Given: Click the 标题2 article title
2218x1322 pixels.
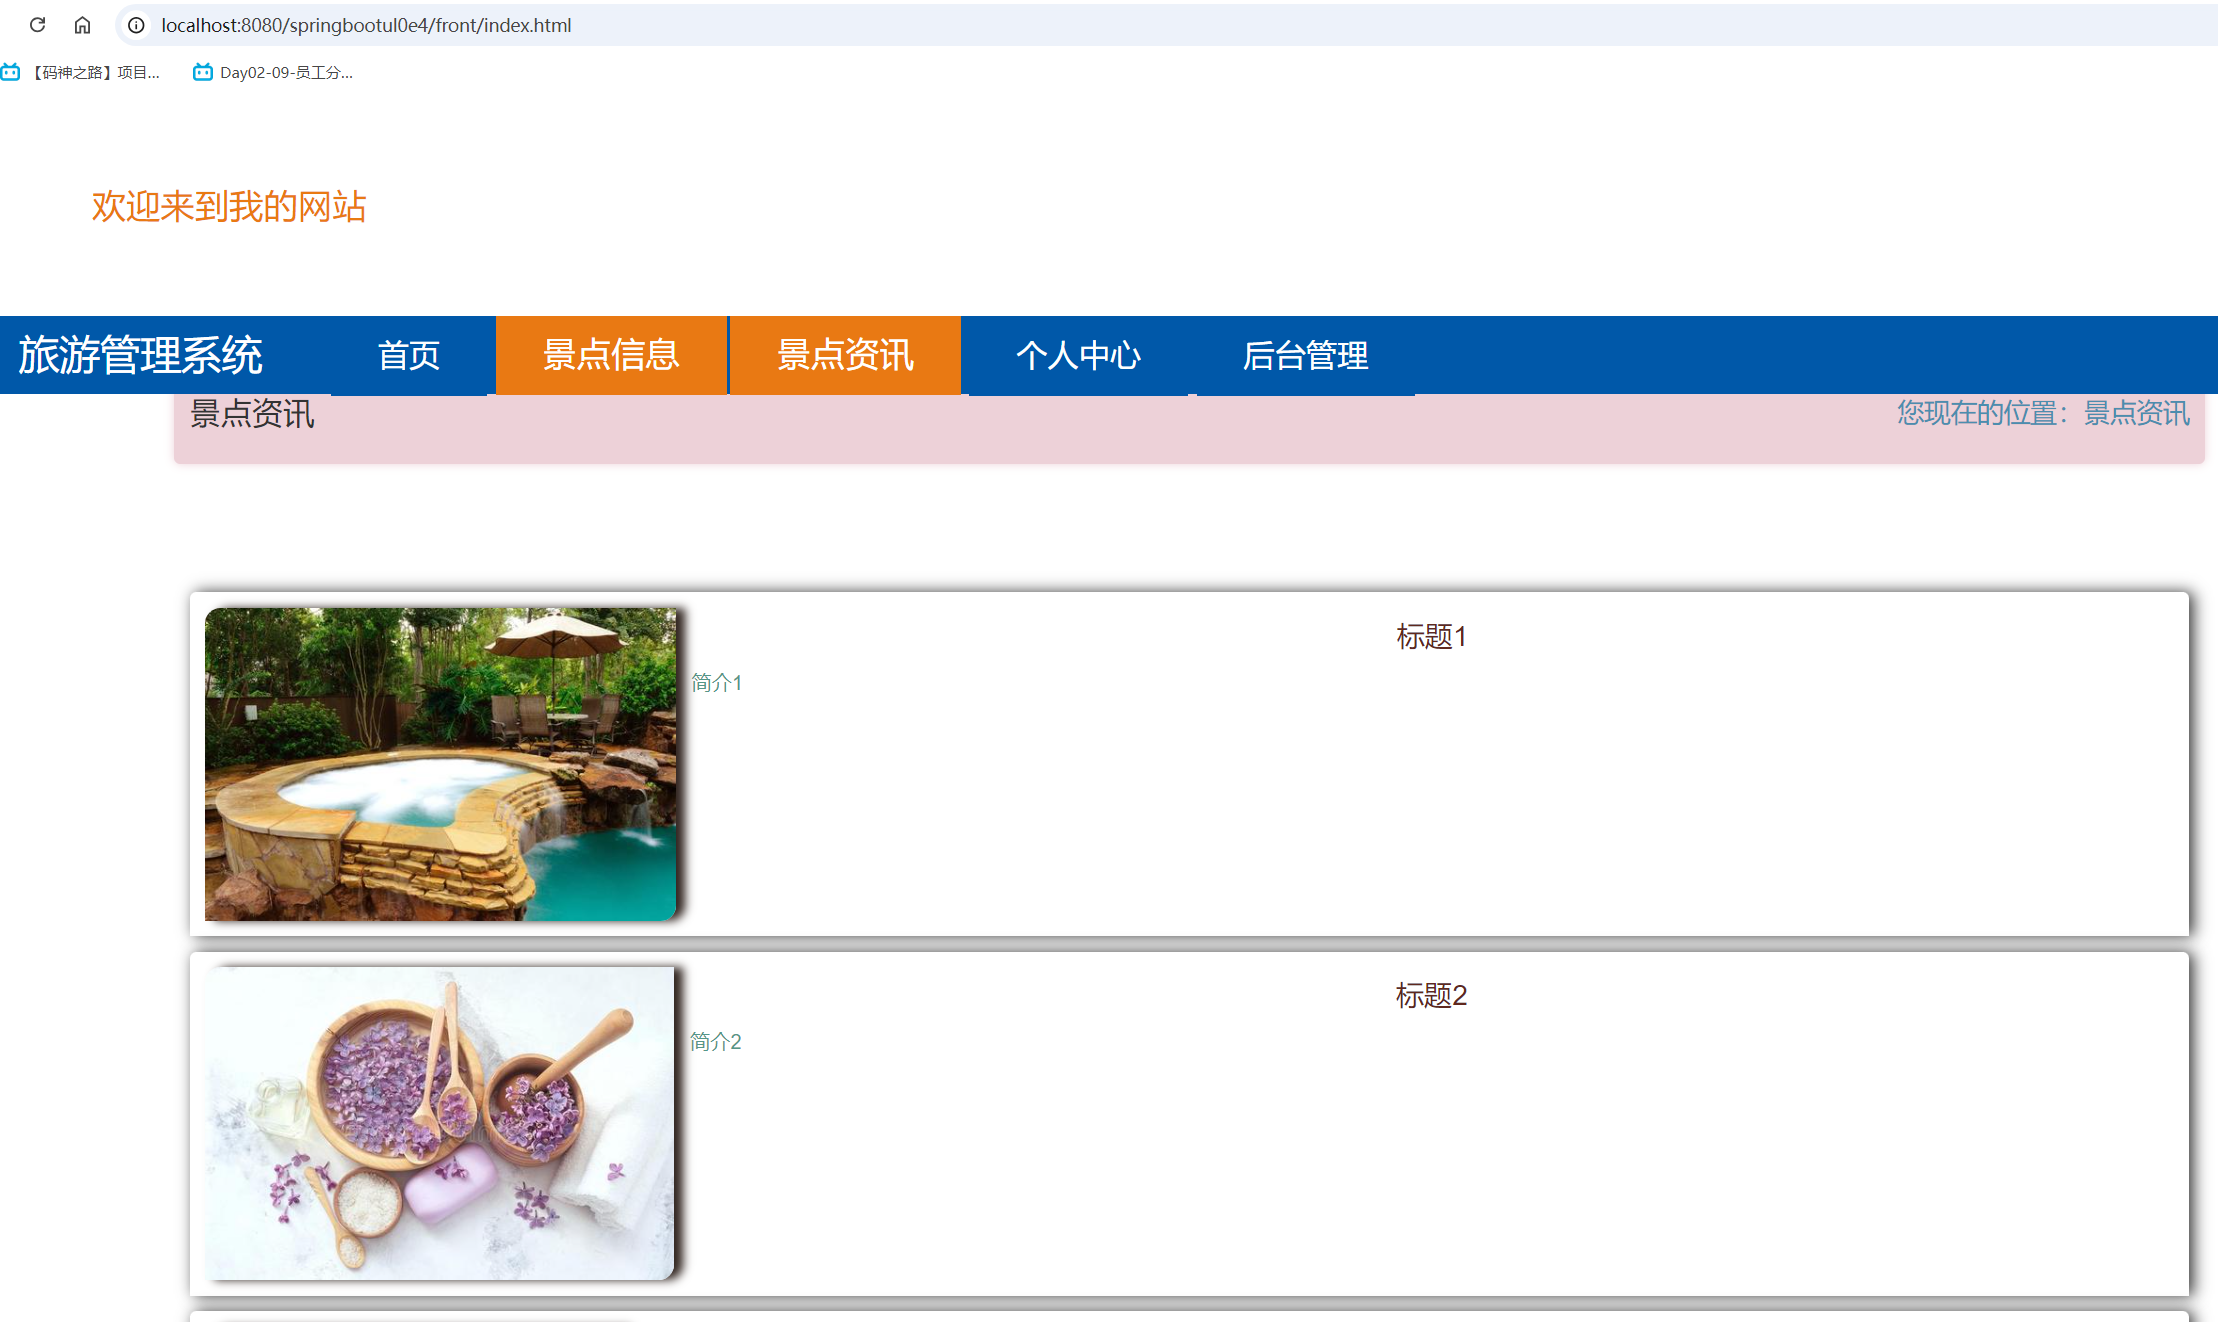Looking at the screenshot, I should (1430, 996).
